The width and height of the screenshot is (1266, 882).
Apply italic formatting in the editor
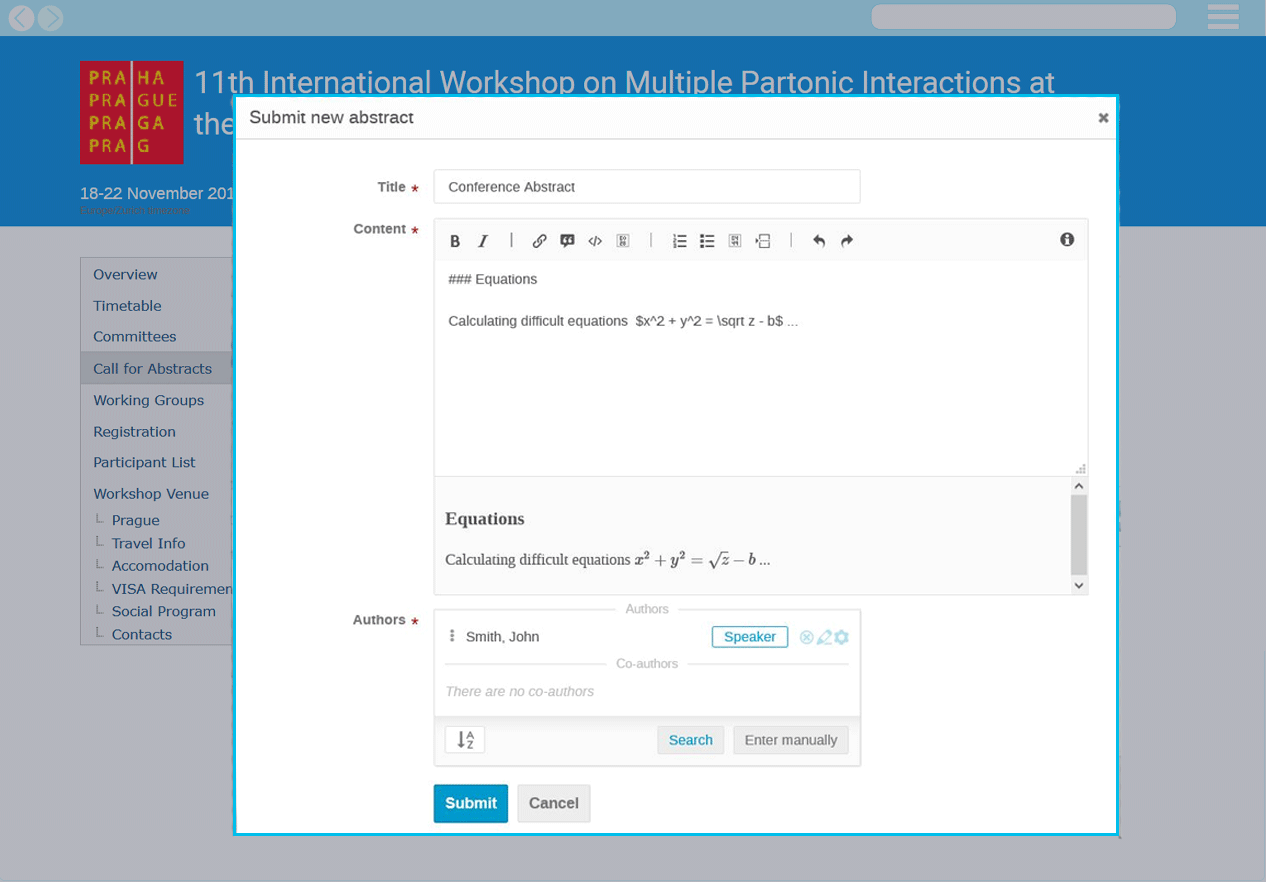483,241
